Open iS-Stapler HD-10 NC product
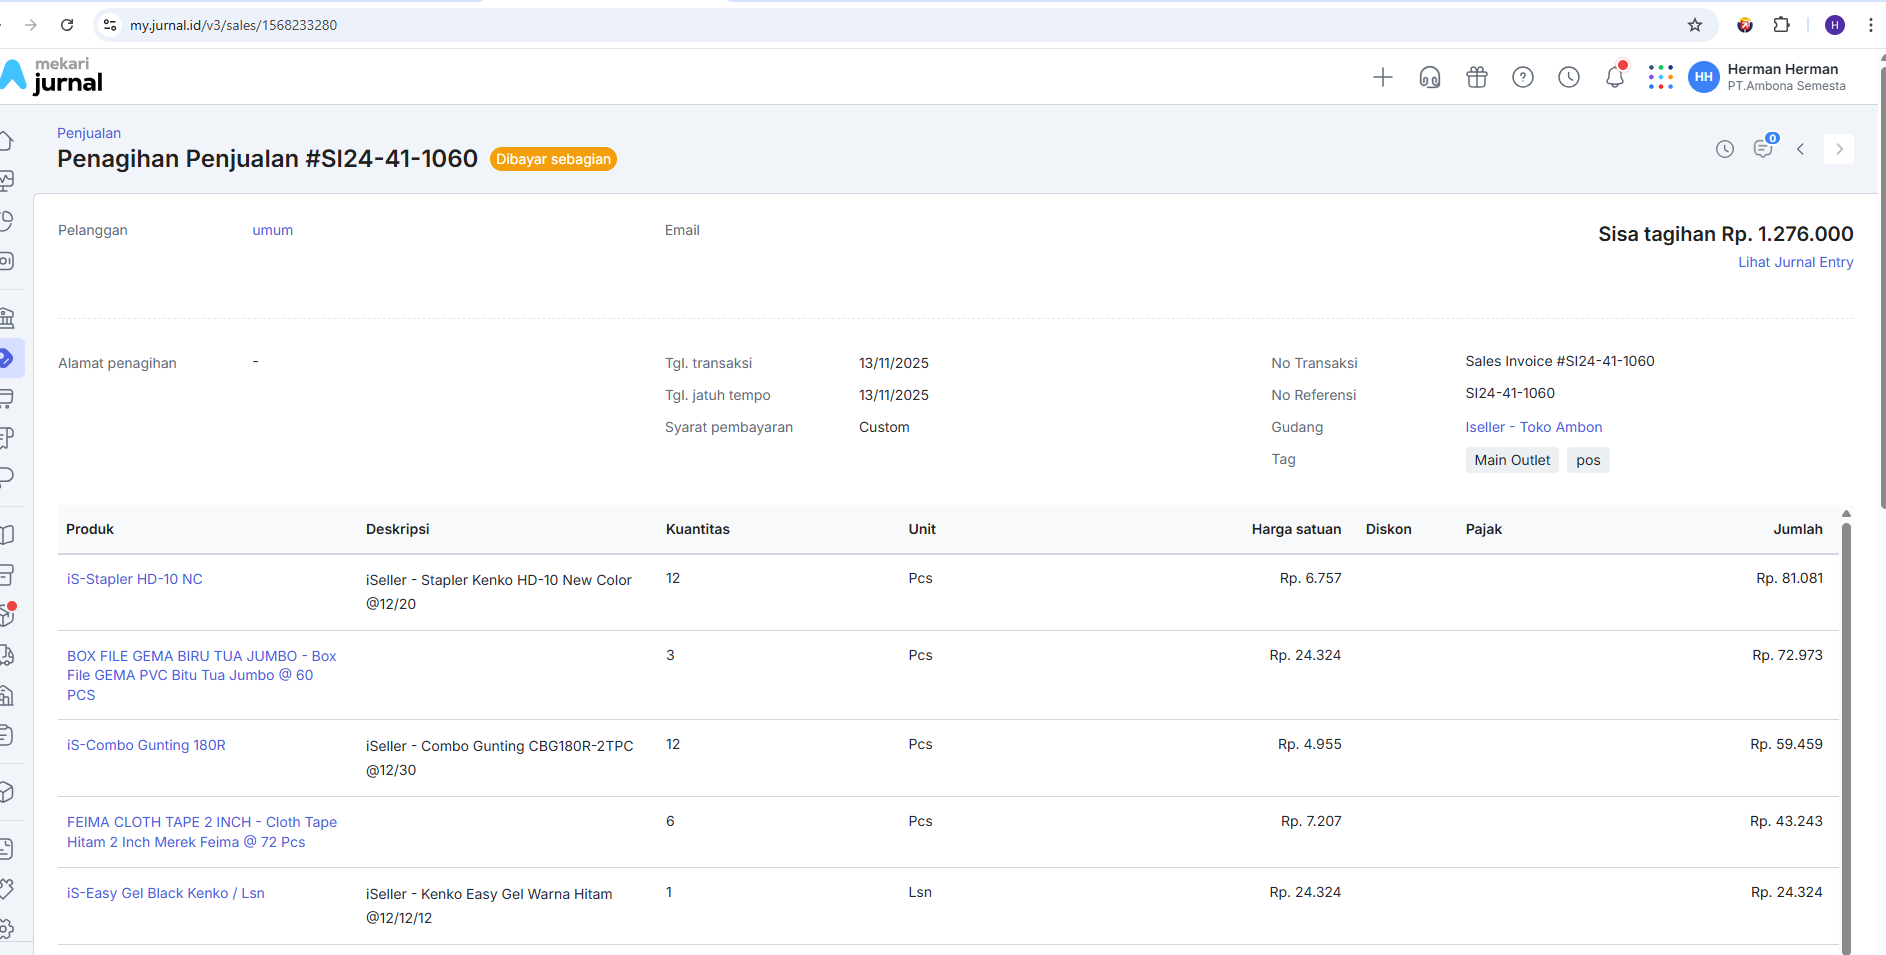The height and width of the screenshot is (955, 1886). pyautogui.click(x=134, y=579)
